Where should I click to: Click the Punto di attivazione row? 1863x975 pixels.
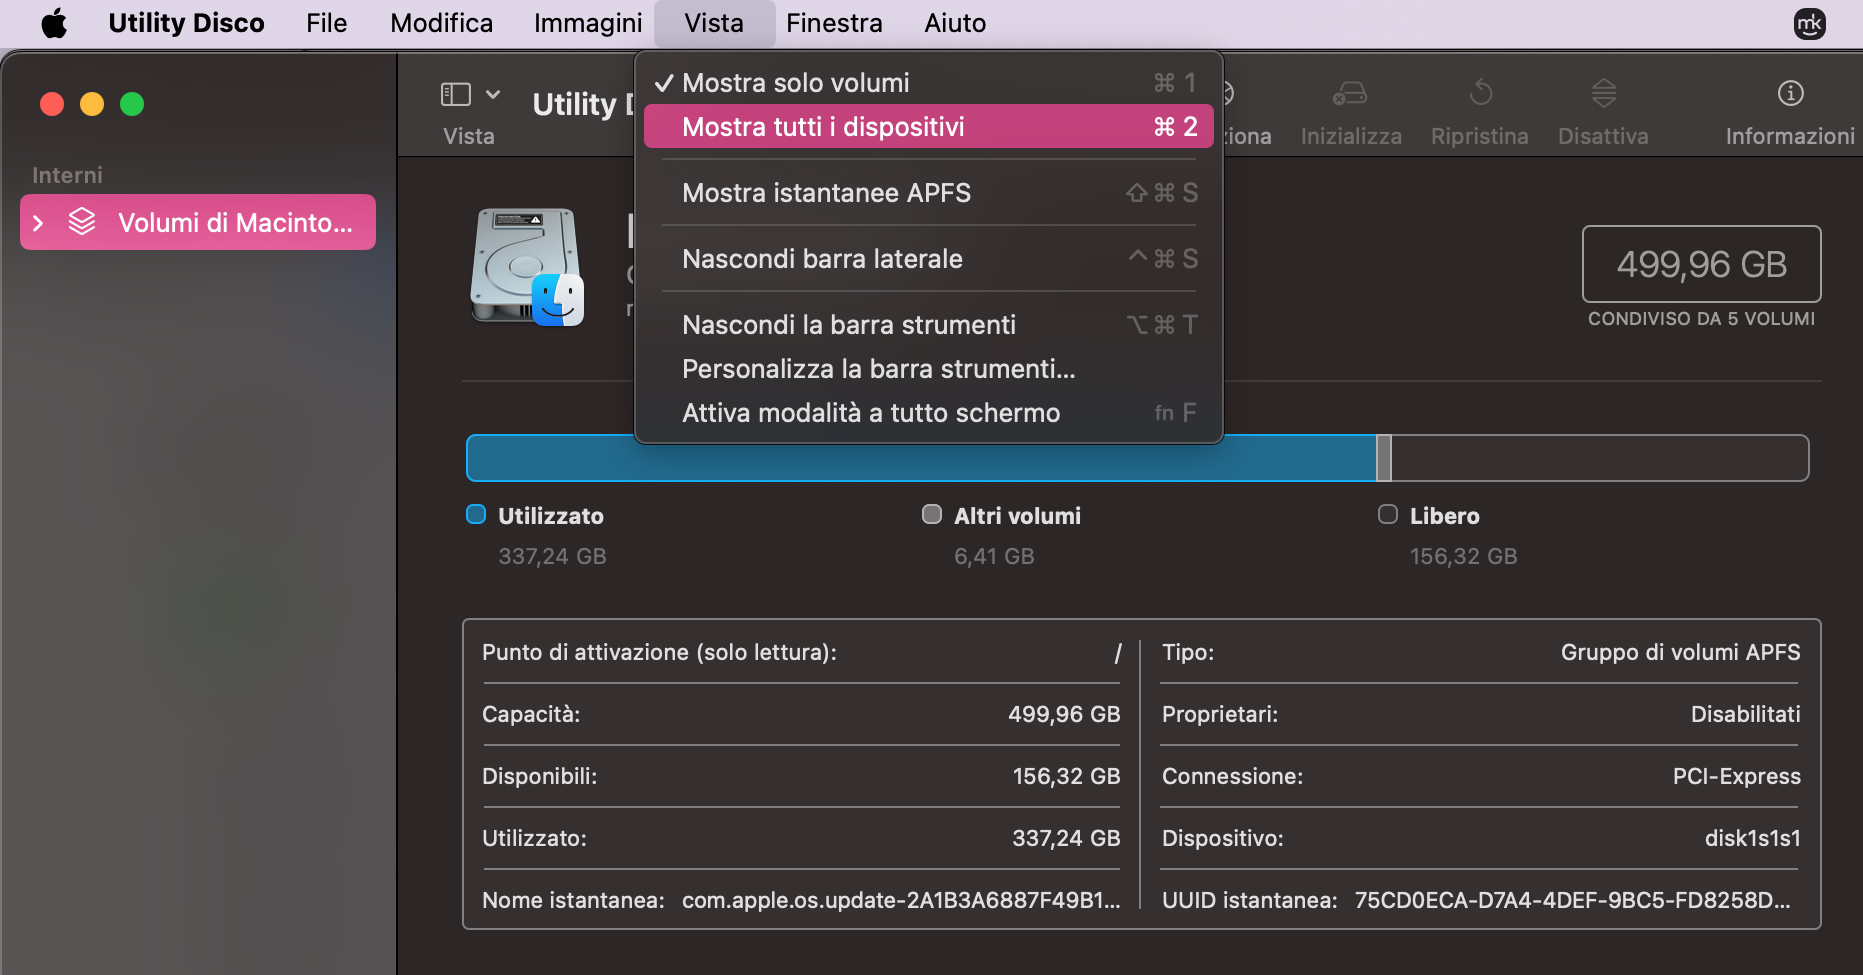pyautogui.click(x=801, y=653)
